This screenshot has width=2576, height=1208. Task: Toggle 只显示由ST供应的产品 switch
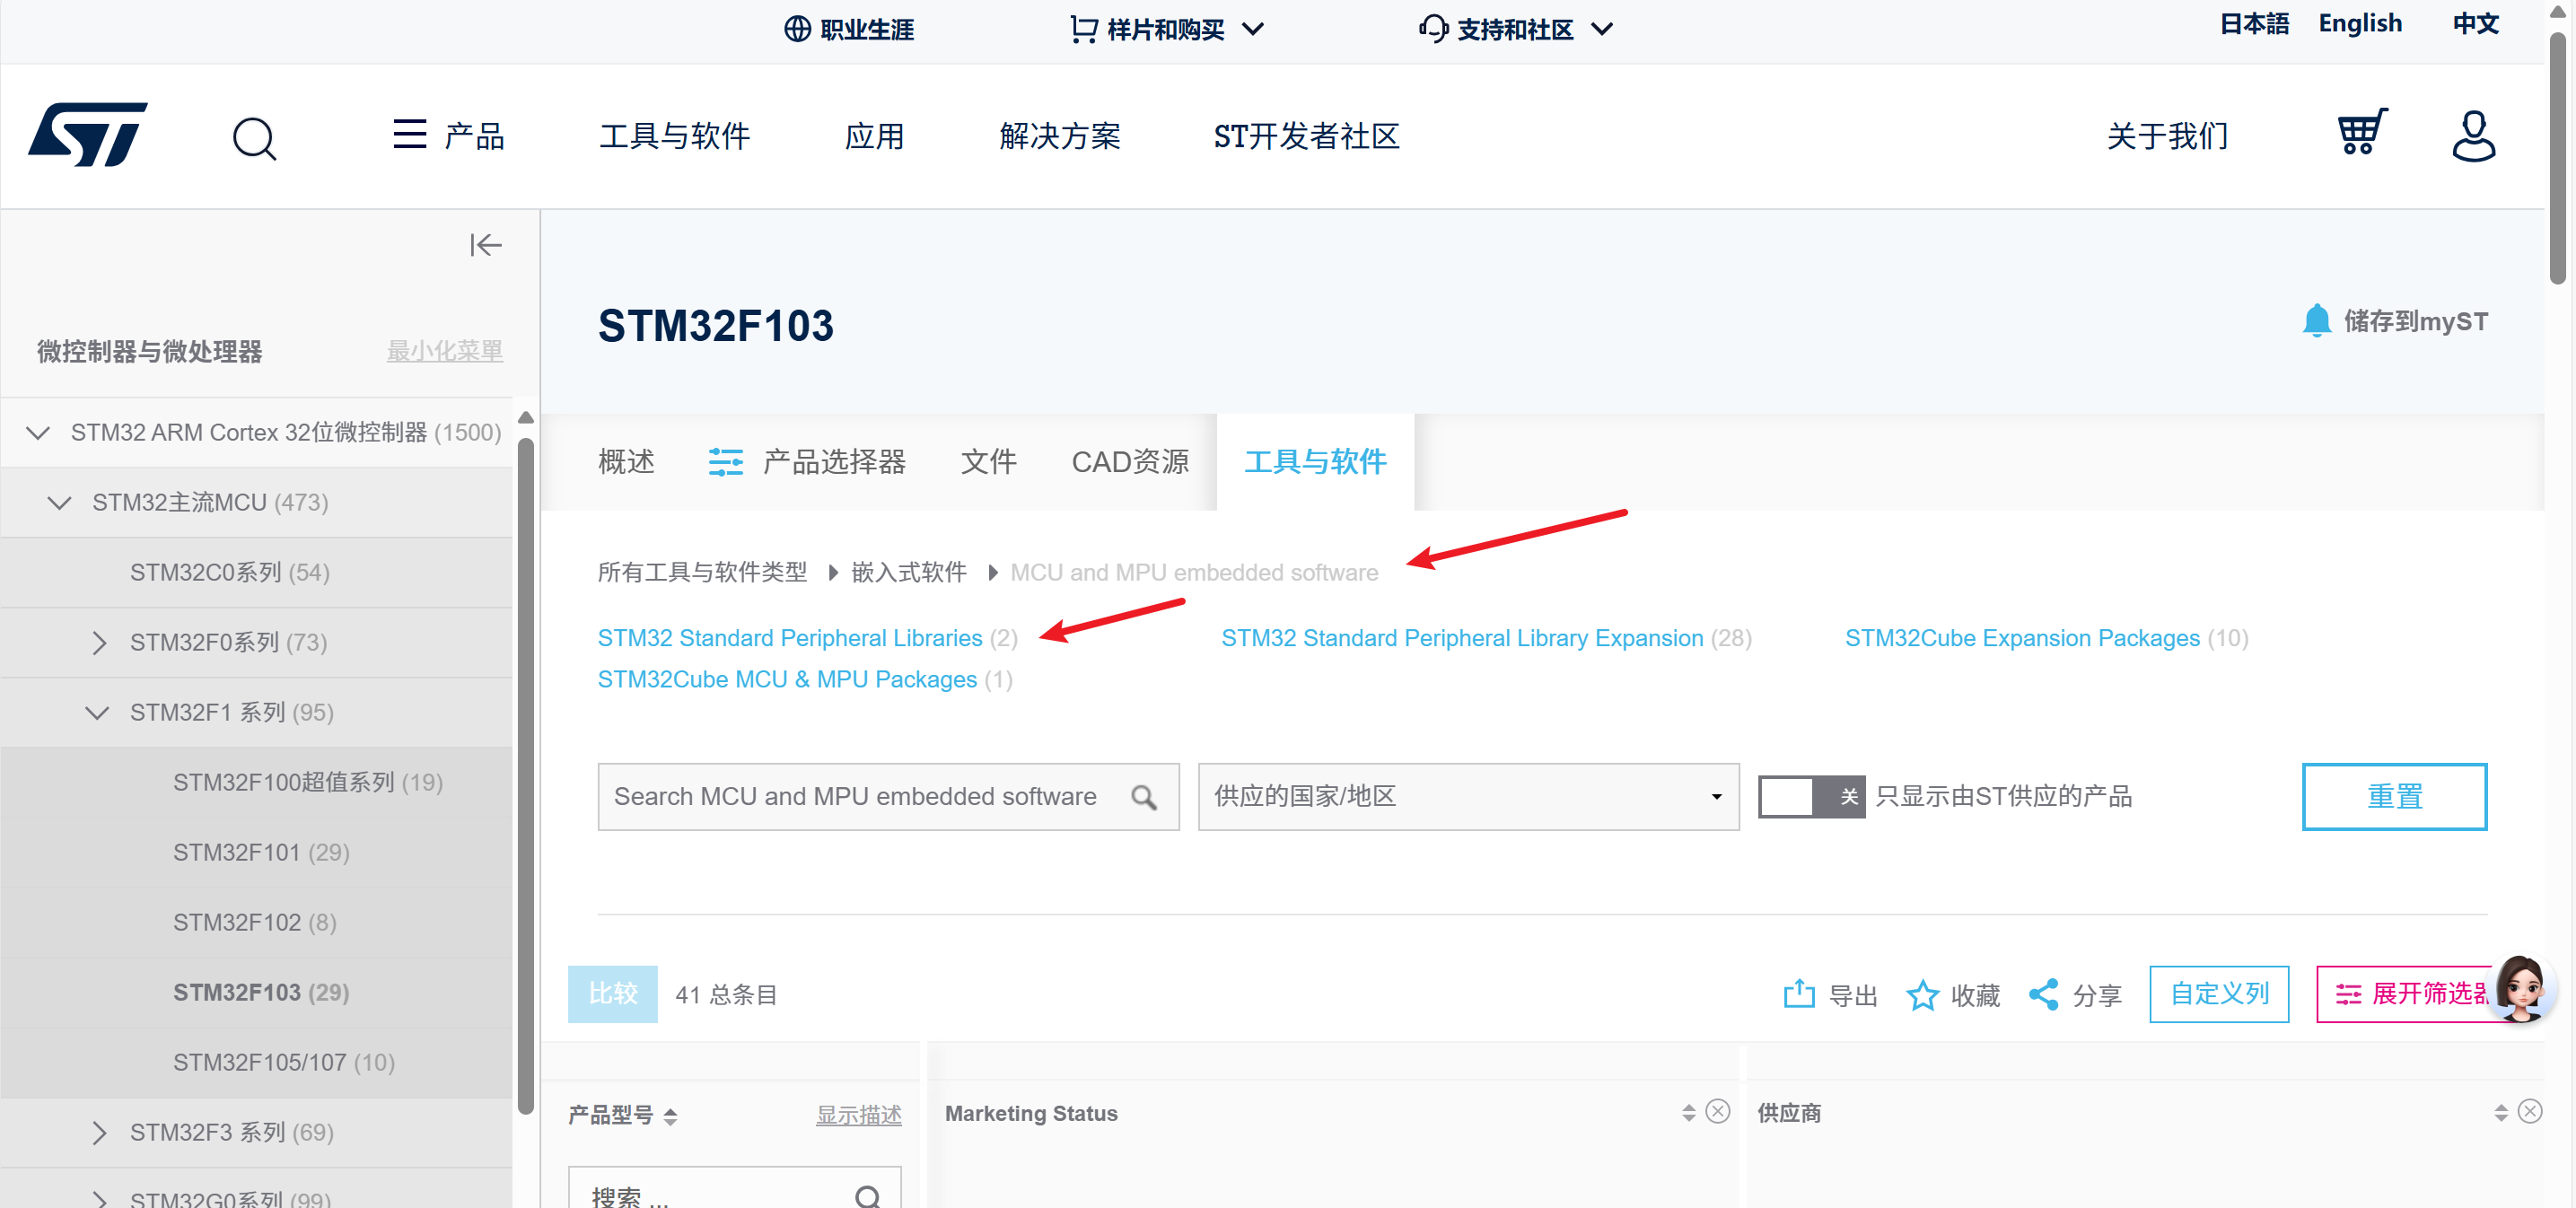click(x=1812, y=797)
